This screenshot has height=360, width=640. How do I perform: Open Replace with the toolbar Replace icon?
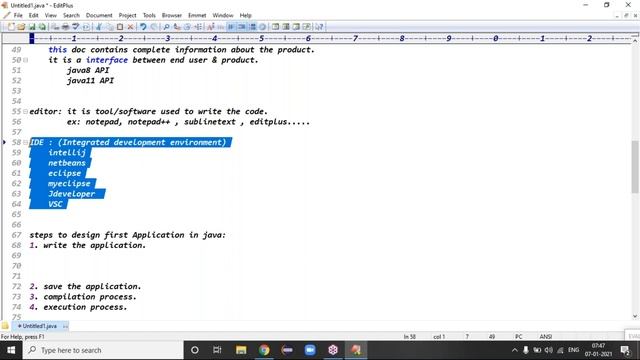coord(177,27)
